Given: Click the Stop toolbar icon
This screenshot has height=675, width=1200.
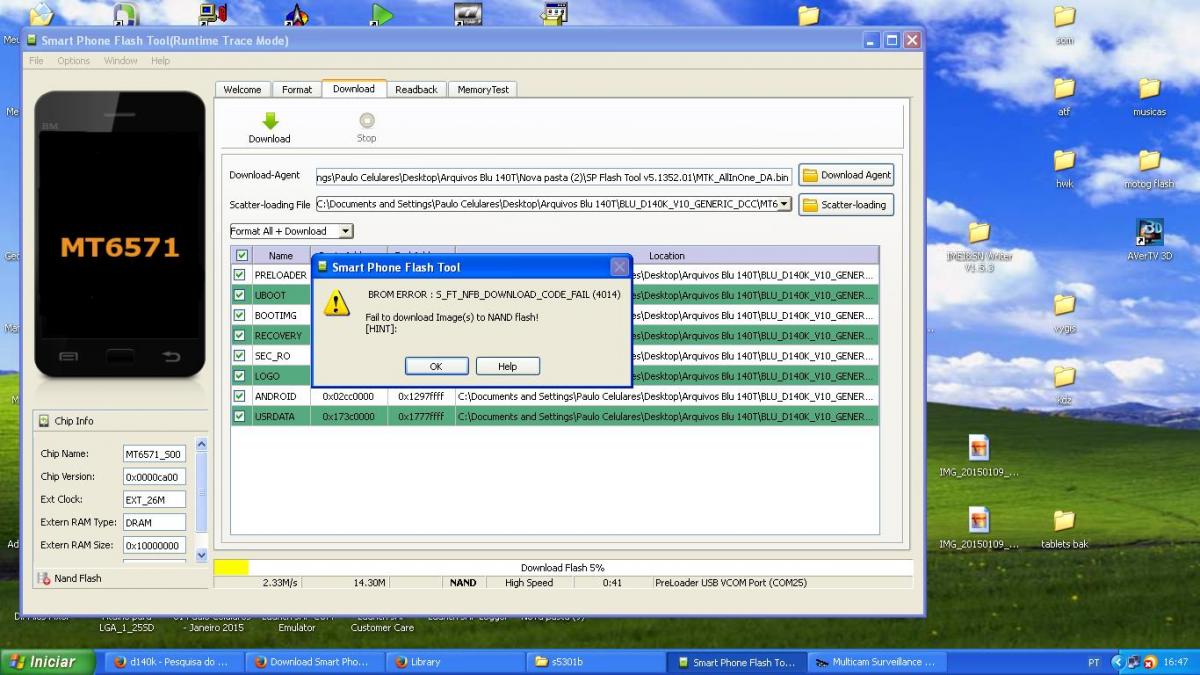Looking at the screenshot, I should tap(366, 121).
